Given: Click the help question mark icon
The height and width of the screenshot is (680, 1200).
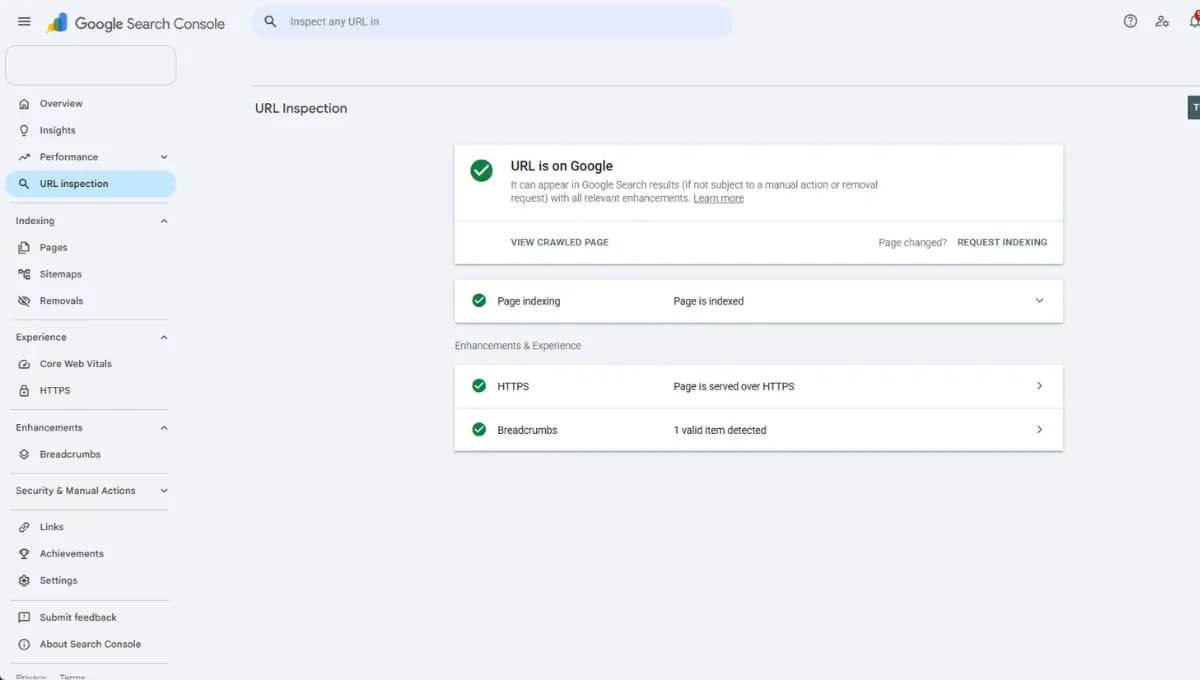Looking at the screenshot, I should click(x=1130, y=21).
